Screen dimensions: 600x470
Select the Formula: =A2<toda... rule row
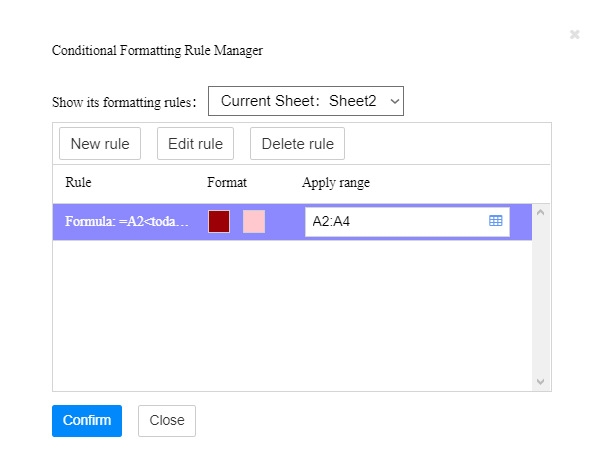[127, 221]
